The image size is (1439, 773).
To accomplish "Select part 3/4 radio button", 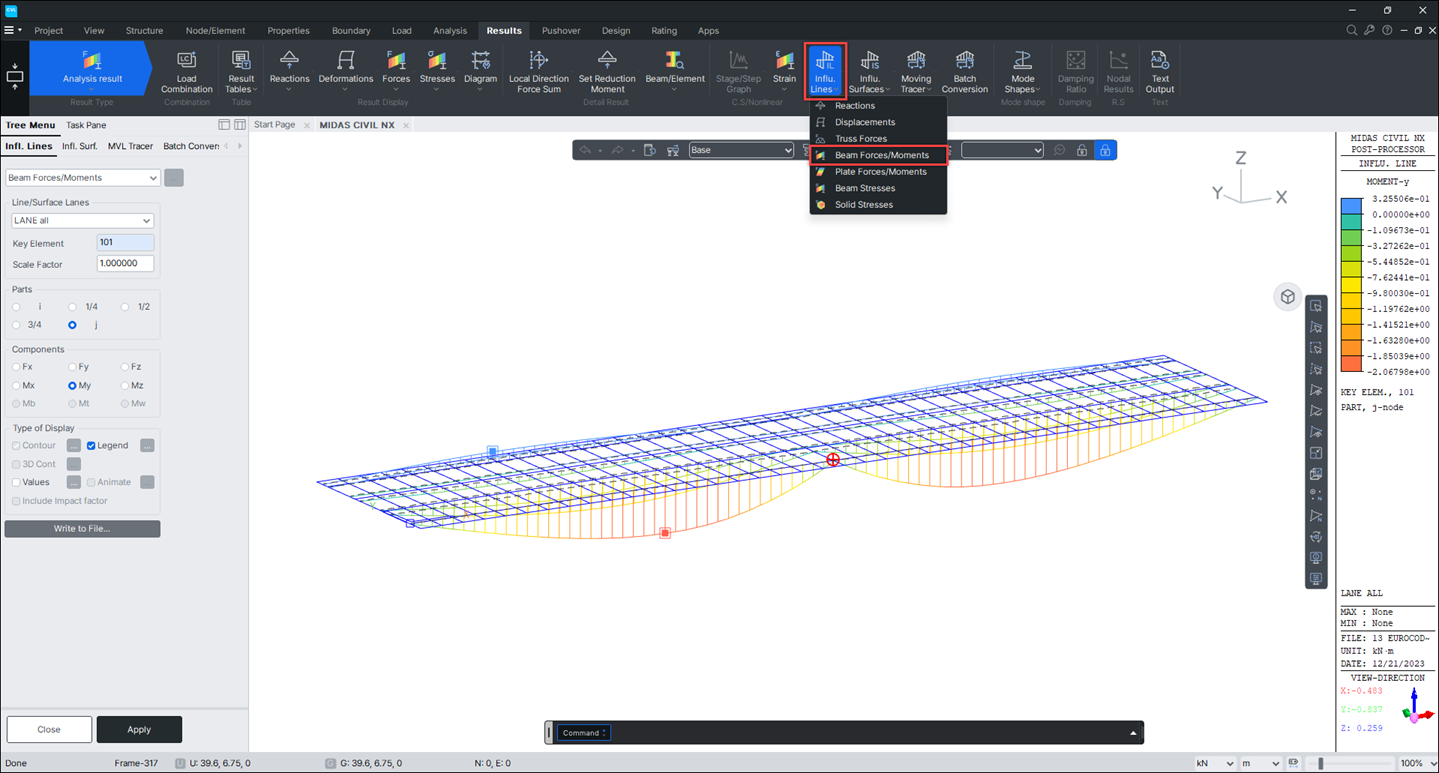I will [x=17, y=325].
